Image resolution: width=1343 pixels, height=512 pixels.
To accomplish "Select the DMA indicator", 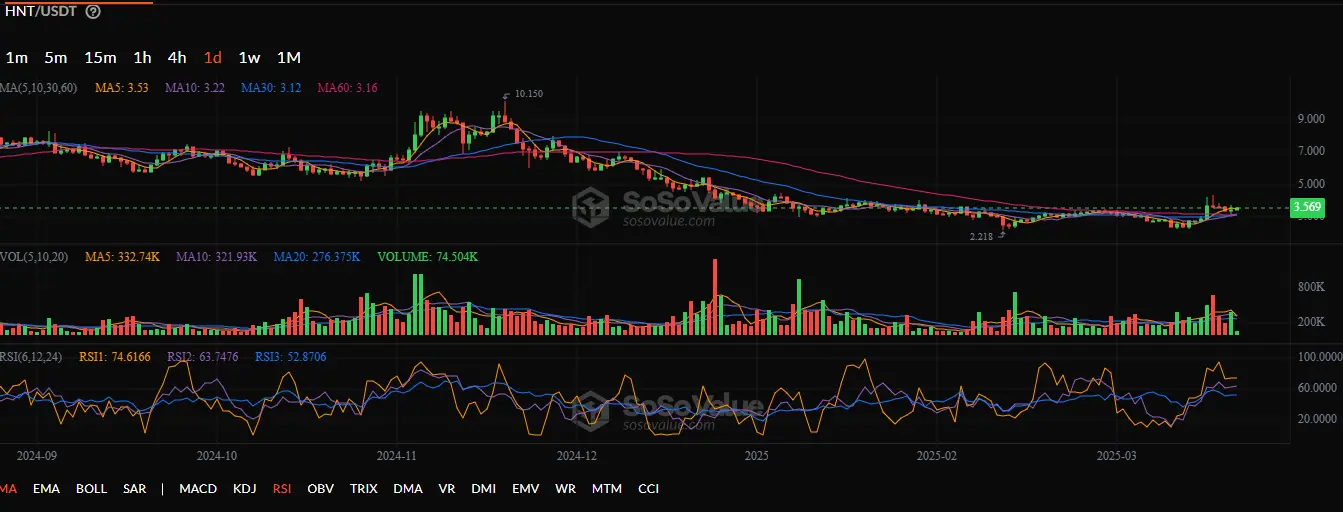I will [407, 489].
